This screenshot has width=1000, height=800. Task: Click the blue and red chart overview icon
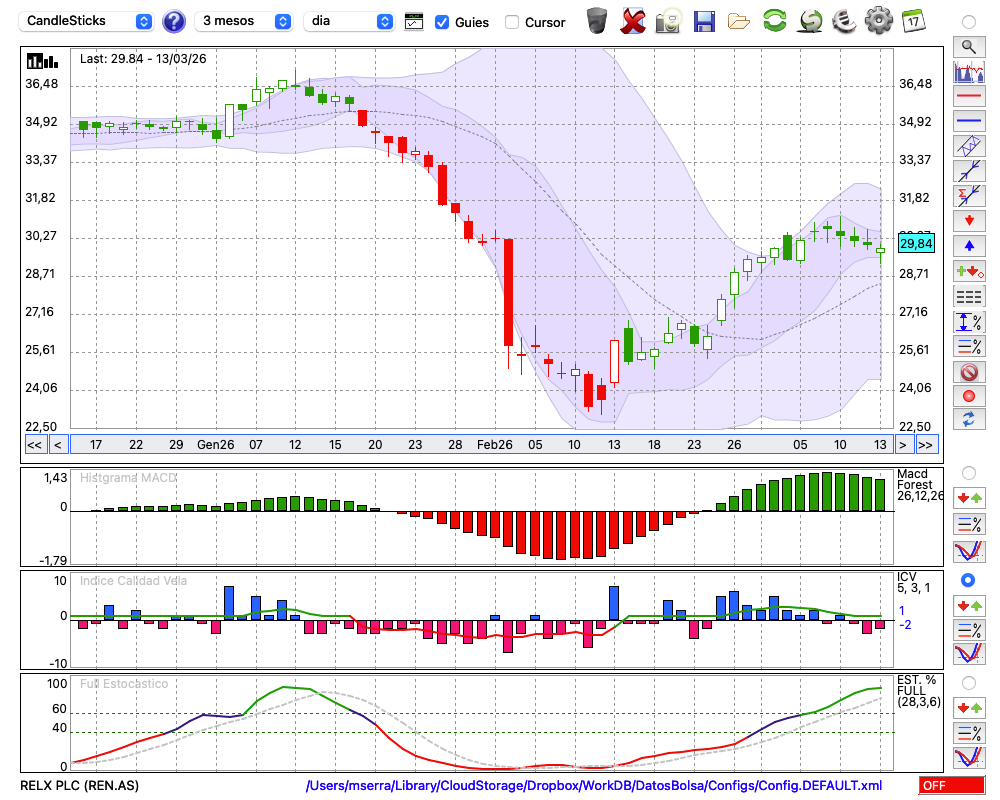pos(969,71)
